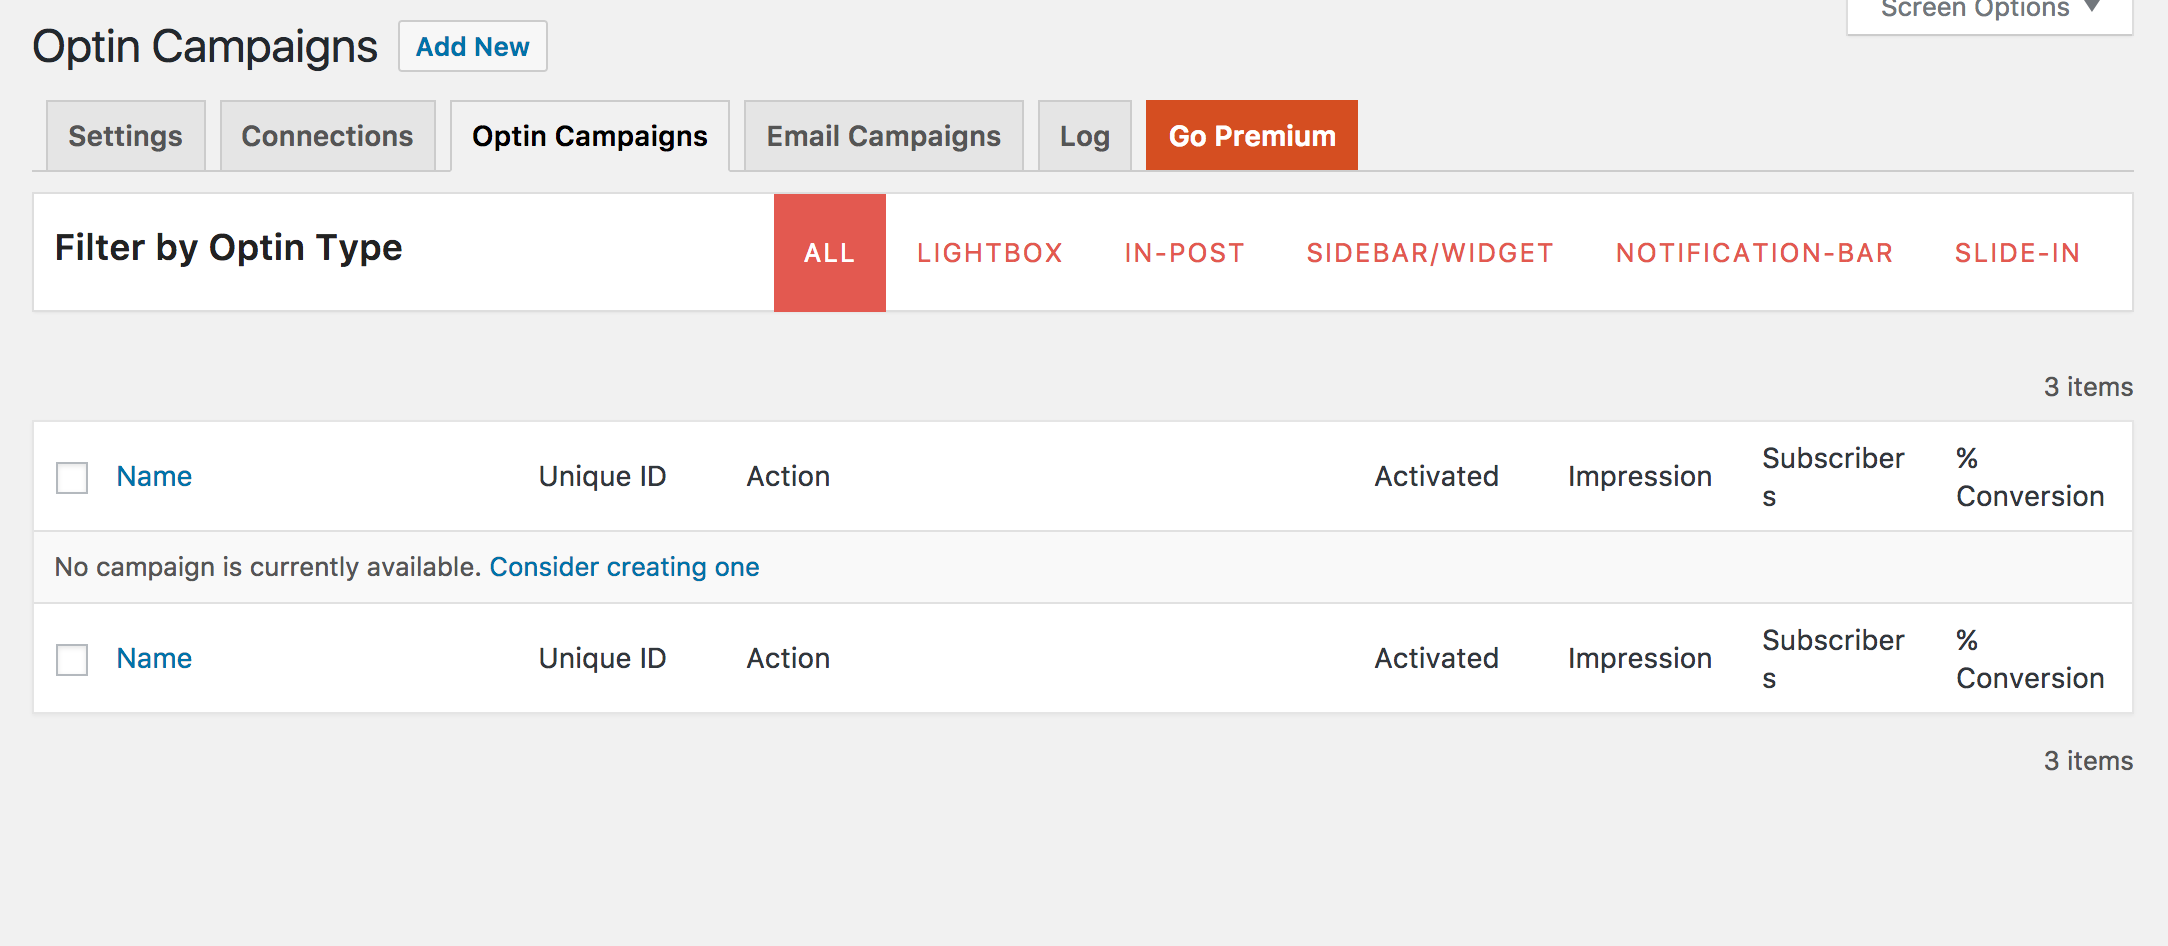Select the Optin Campaigns tab
This screenshot has height=946, width=2168.
tap(589, 136)
